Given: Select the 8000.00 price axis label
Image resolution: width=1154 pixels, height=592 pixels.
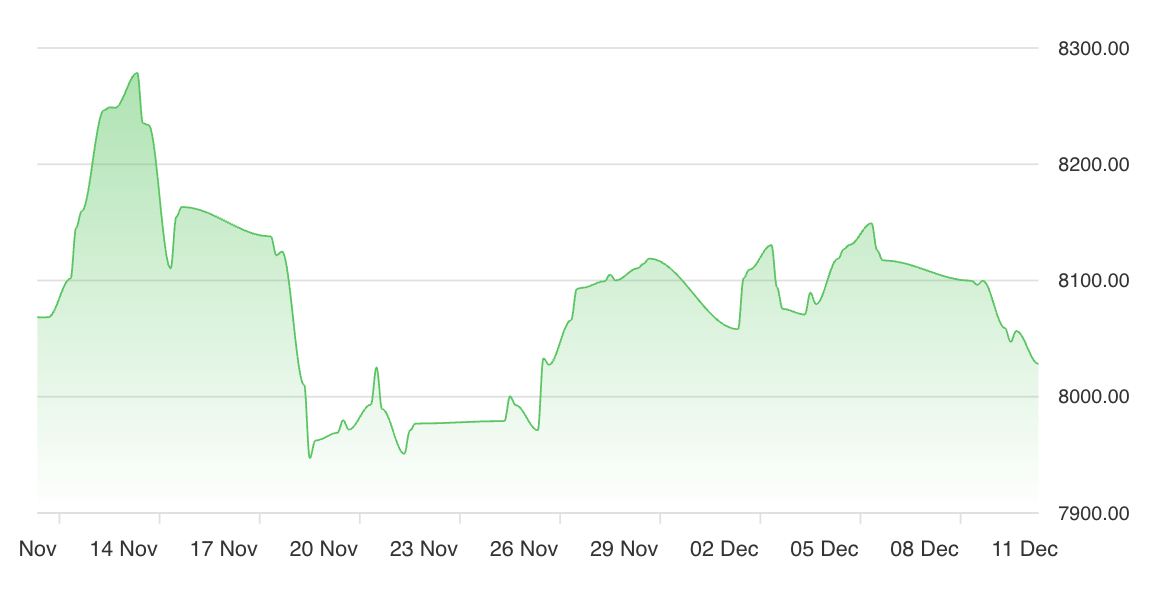Looking at the screenshot, I should coord(1093,397).
